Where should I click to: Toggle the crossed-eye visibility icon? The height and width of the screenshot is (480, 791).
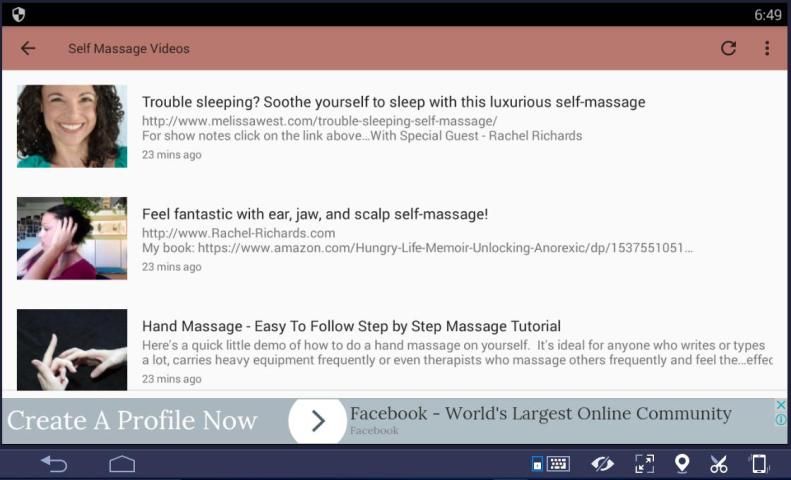click(602, 464)
